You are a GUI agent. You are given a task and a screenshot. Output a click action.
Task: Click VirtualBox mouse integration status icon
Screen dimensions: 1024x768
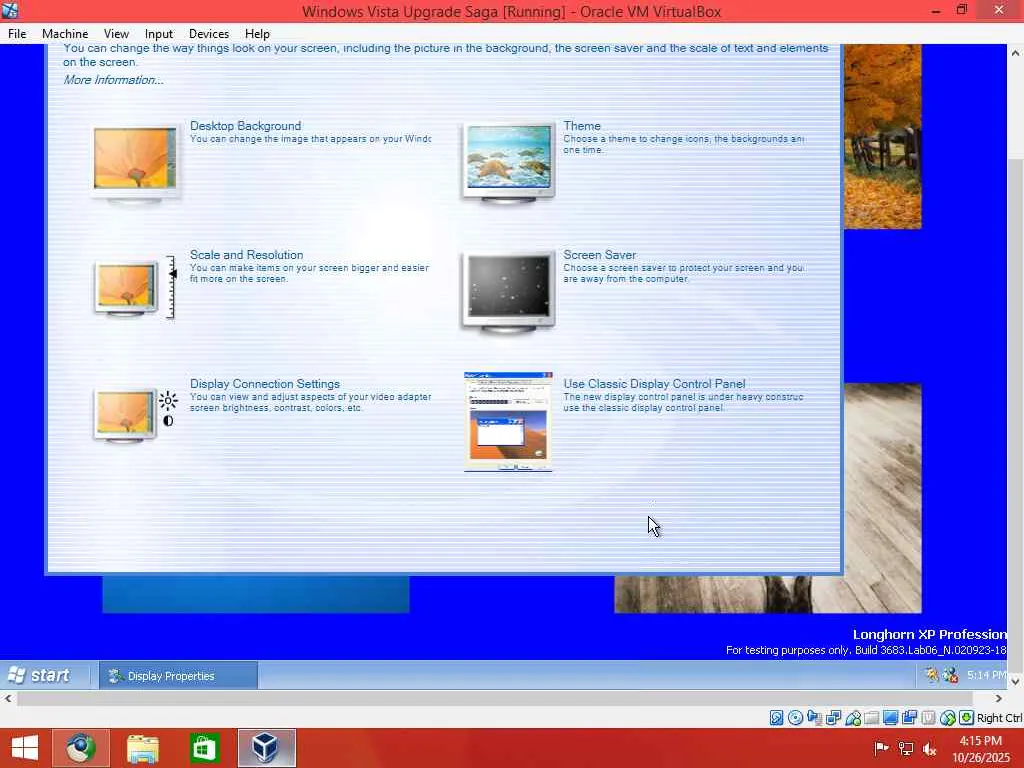(948, 718)
